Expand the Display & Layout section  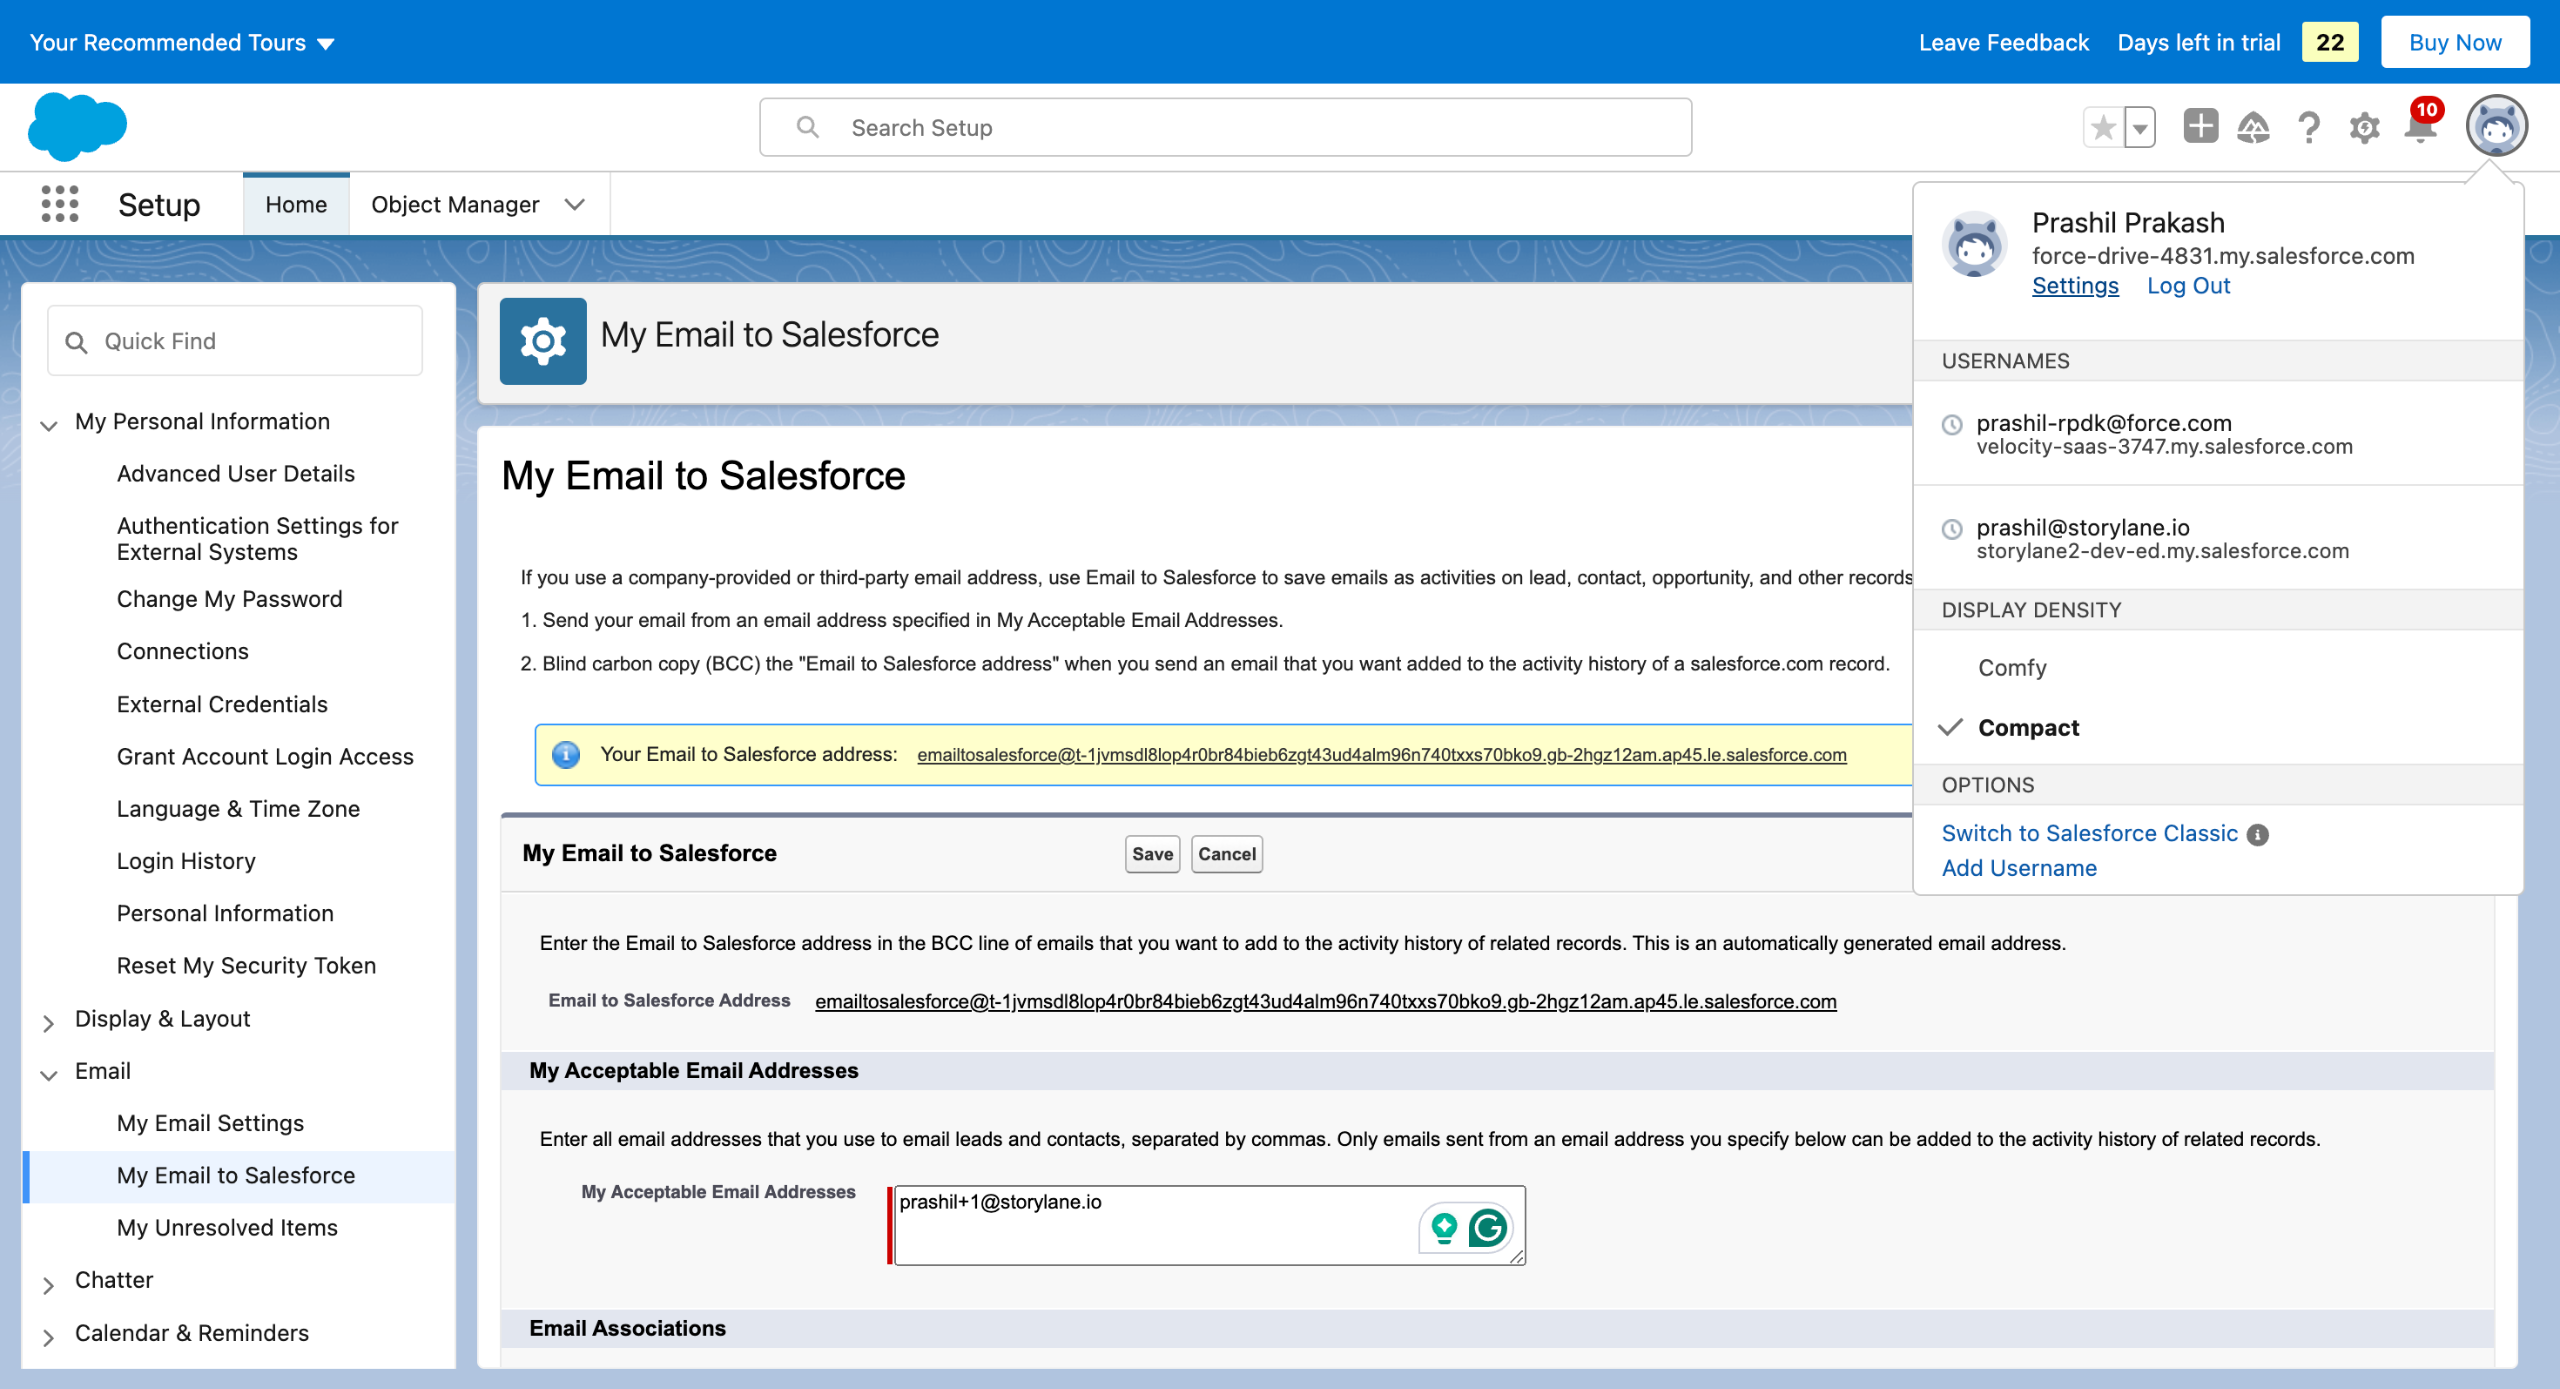(x=48, y=1022)
